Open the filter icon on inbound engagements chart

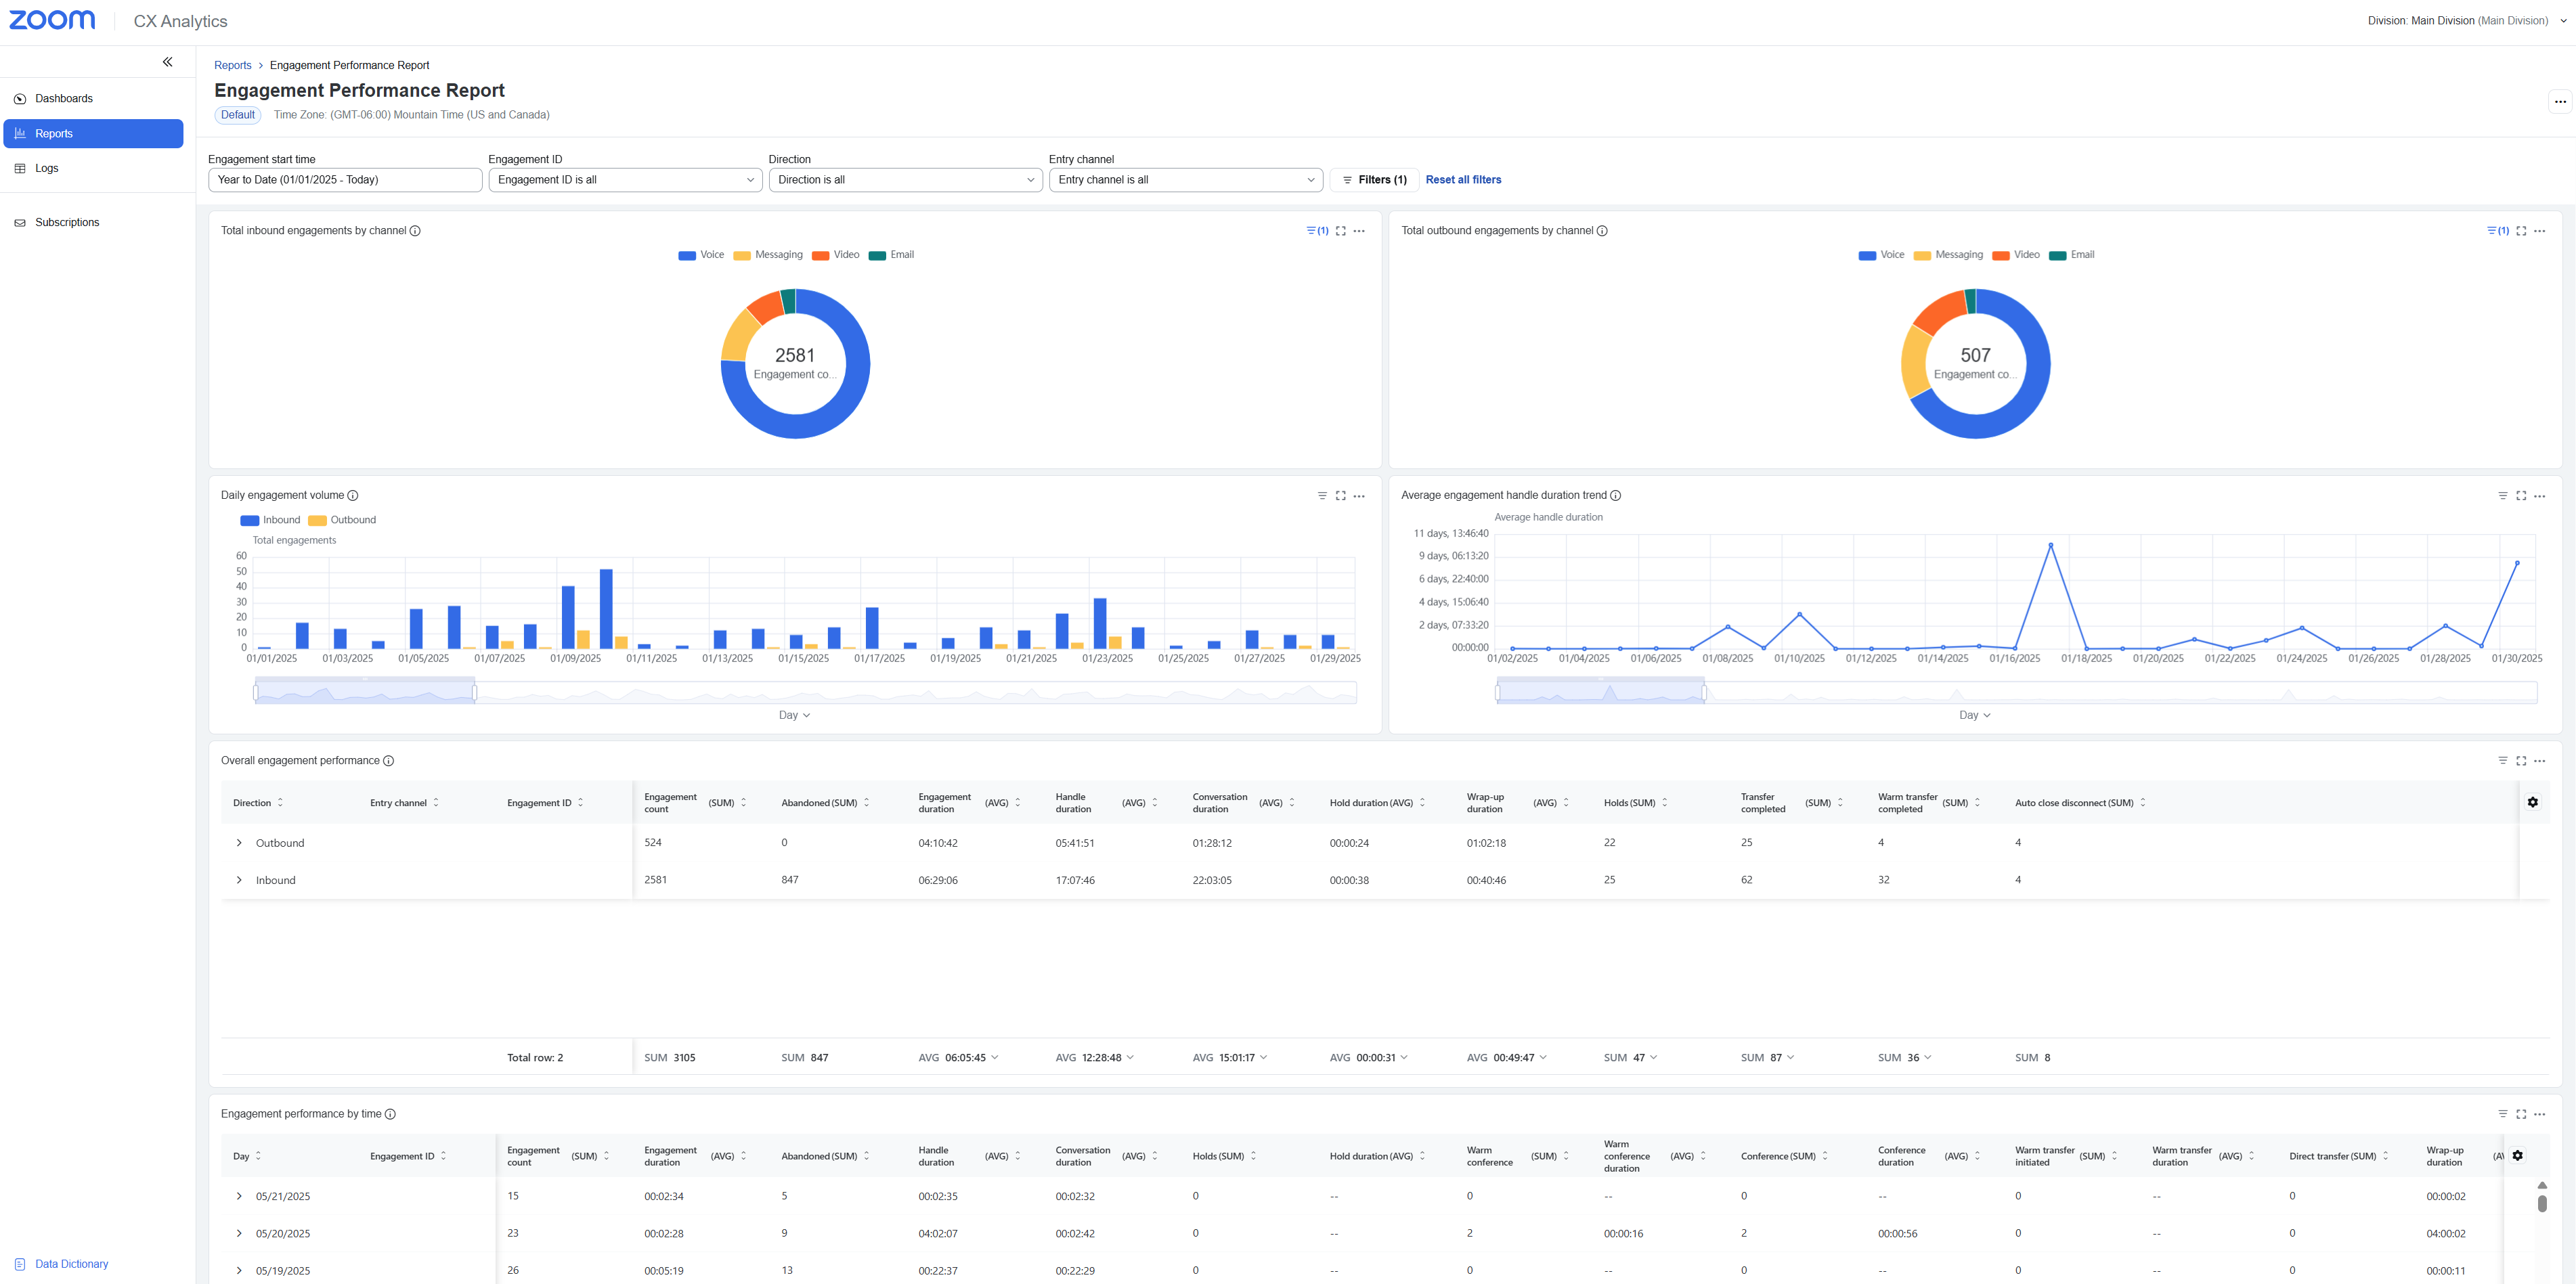(1317, 231)
